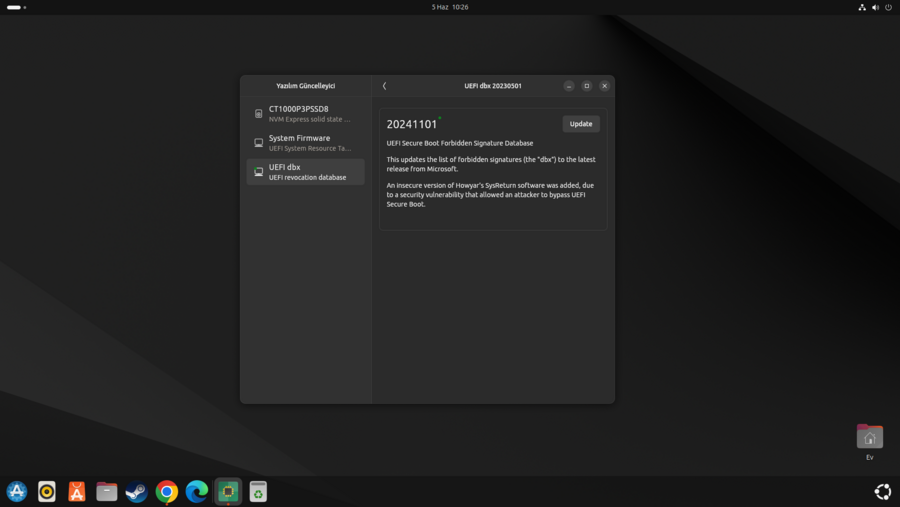Image resolution: width=900 pixels, height=507 pixels.
Task: Select UEFI dbx revocation database entry
Action: pyautogui.click(x=305, y=172)
